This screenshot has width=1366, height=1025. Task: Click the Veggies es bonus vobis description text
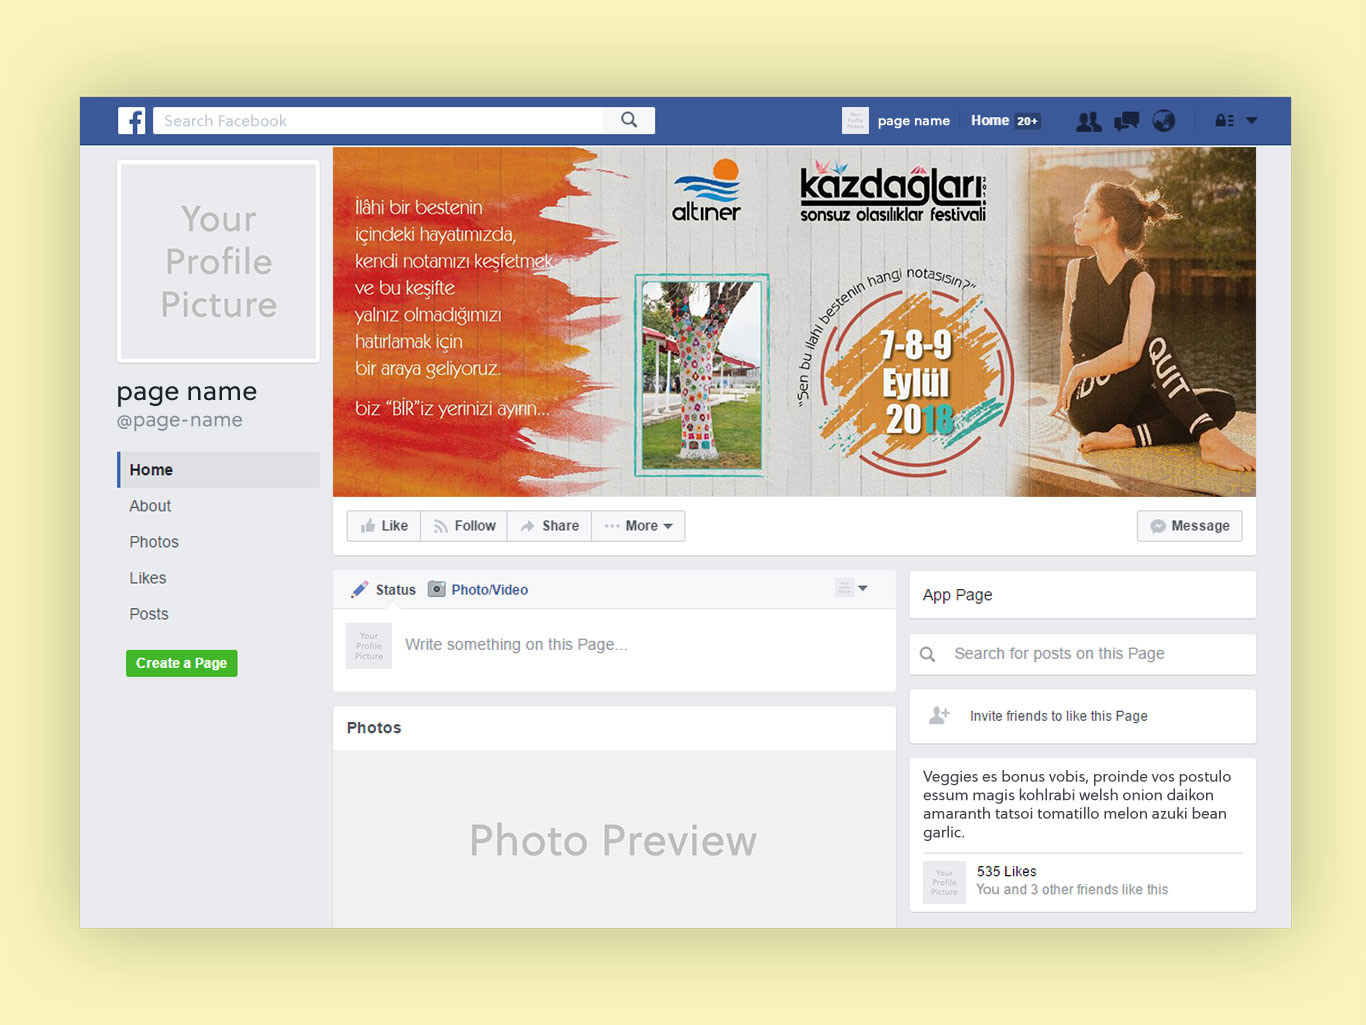pos(1077,804)
